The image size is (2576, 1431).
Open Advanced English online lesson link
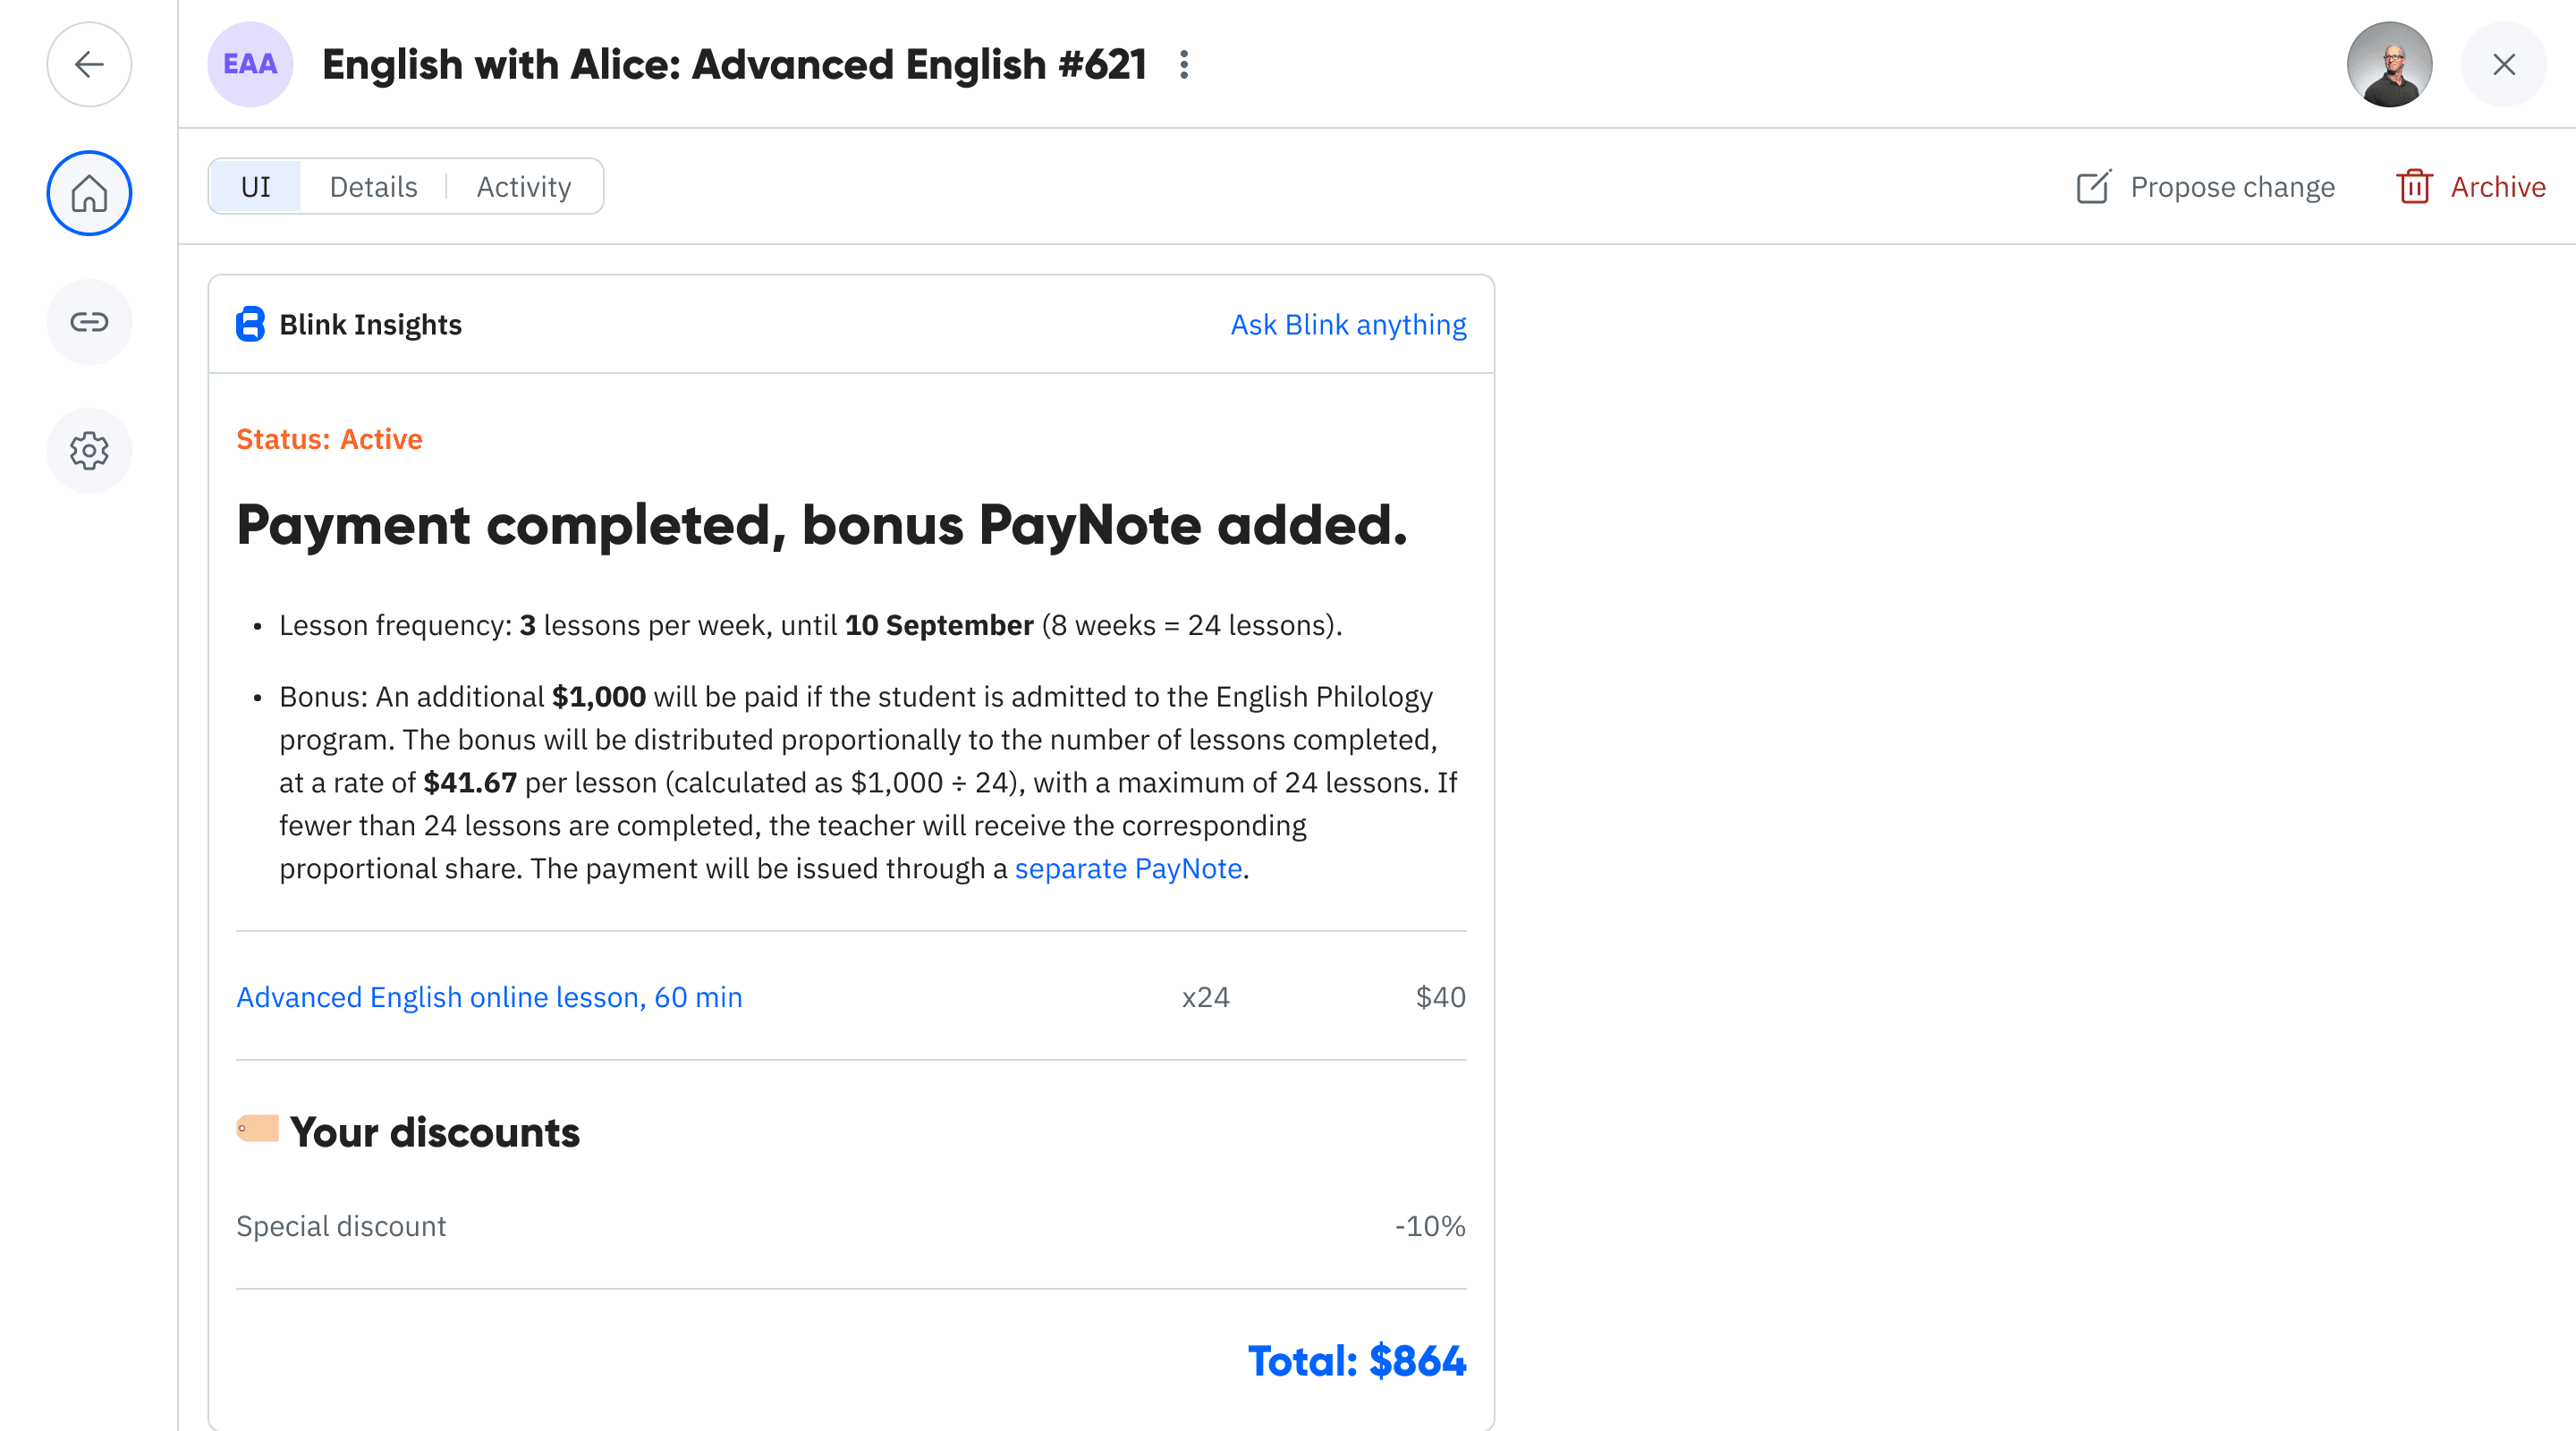489,997
